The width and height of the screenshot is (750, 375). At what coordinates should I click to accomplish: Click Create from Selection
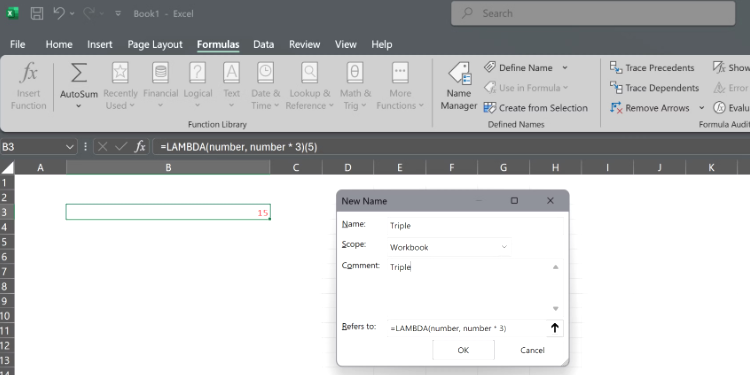536,108
